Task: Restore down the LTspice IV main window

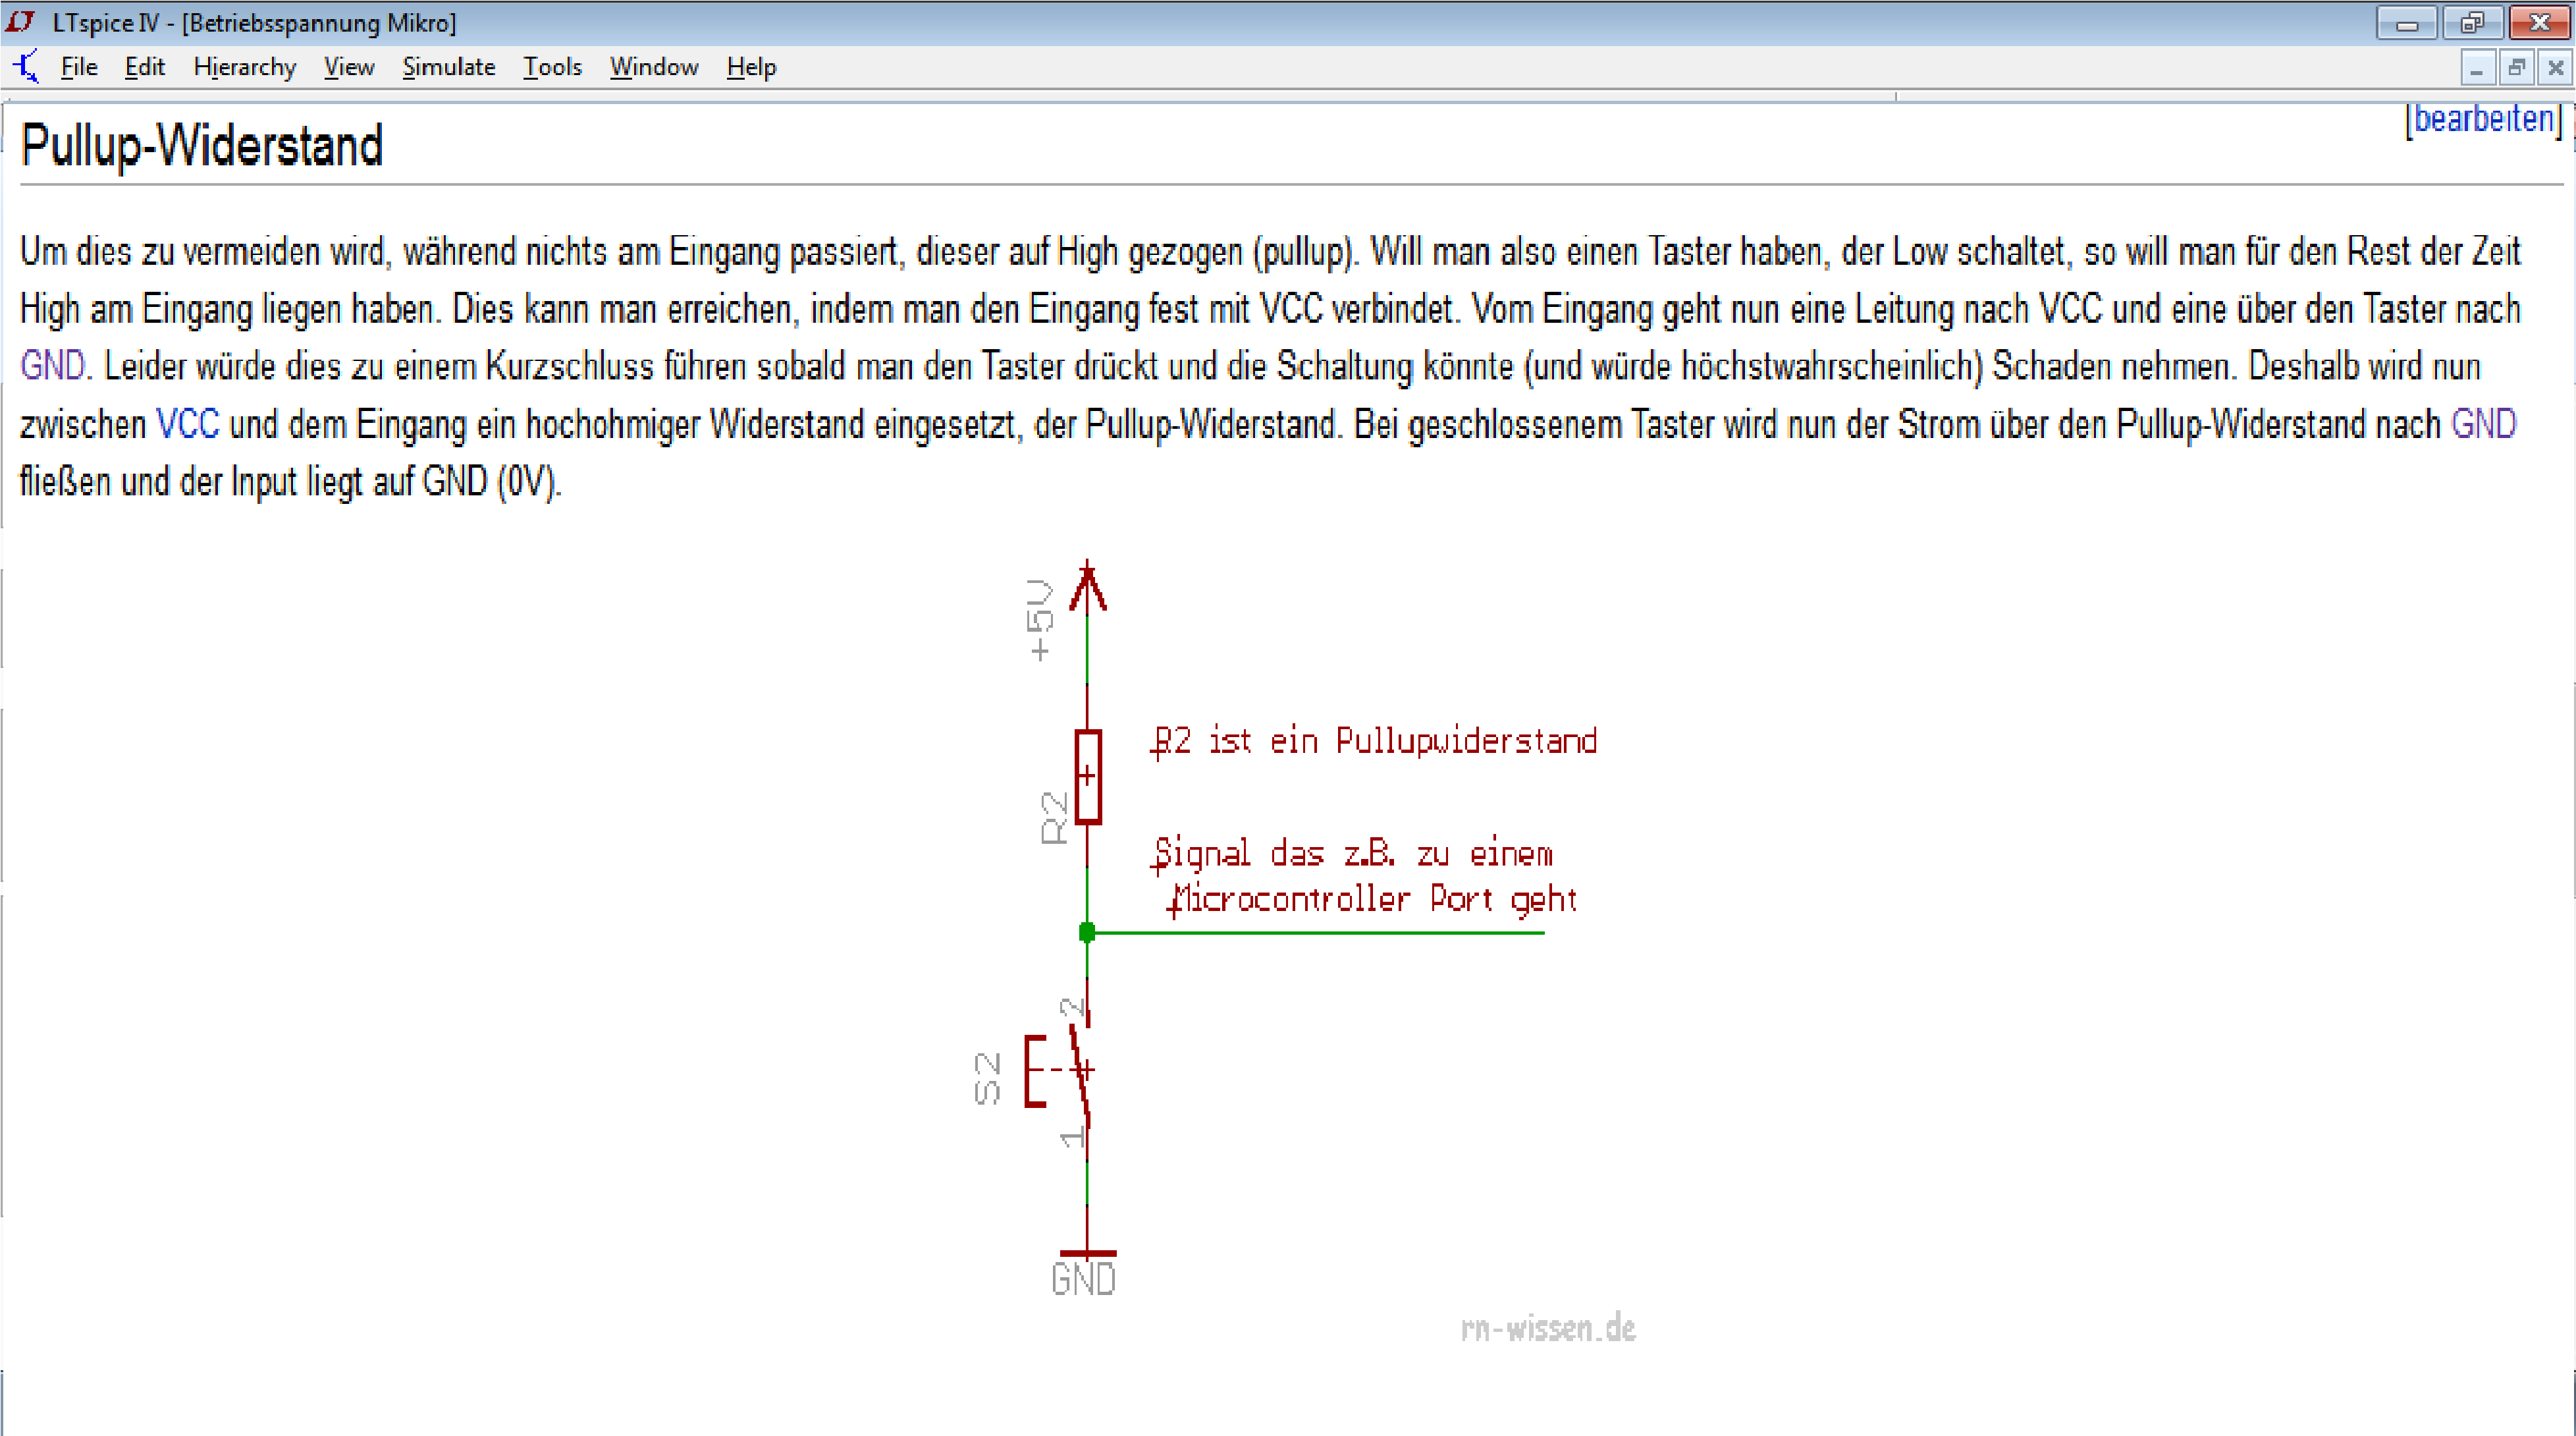Action: pyautogui.click(x=2473, y=22)
